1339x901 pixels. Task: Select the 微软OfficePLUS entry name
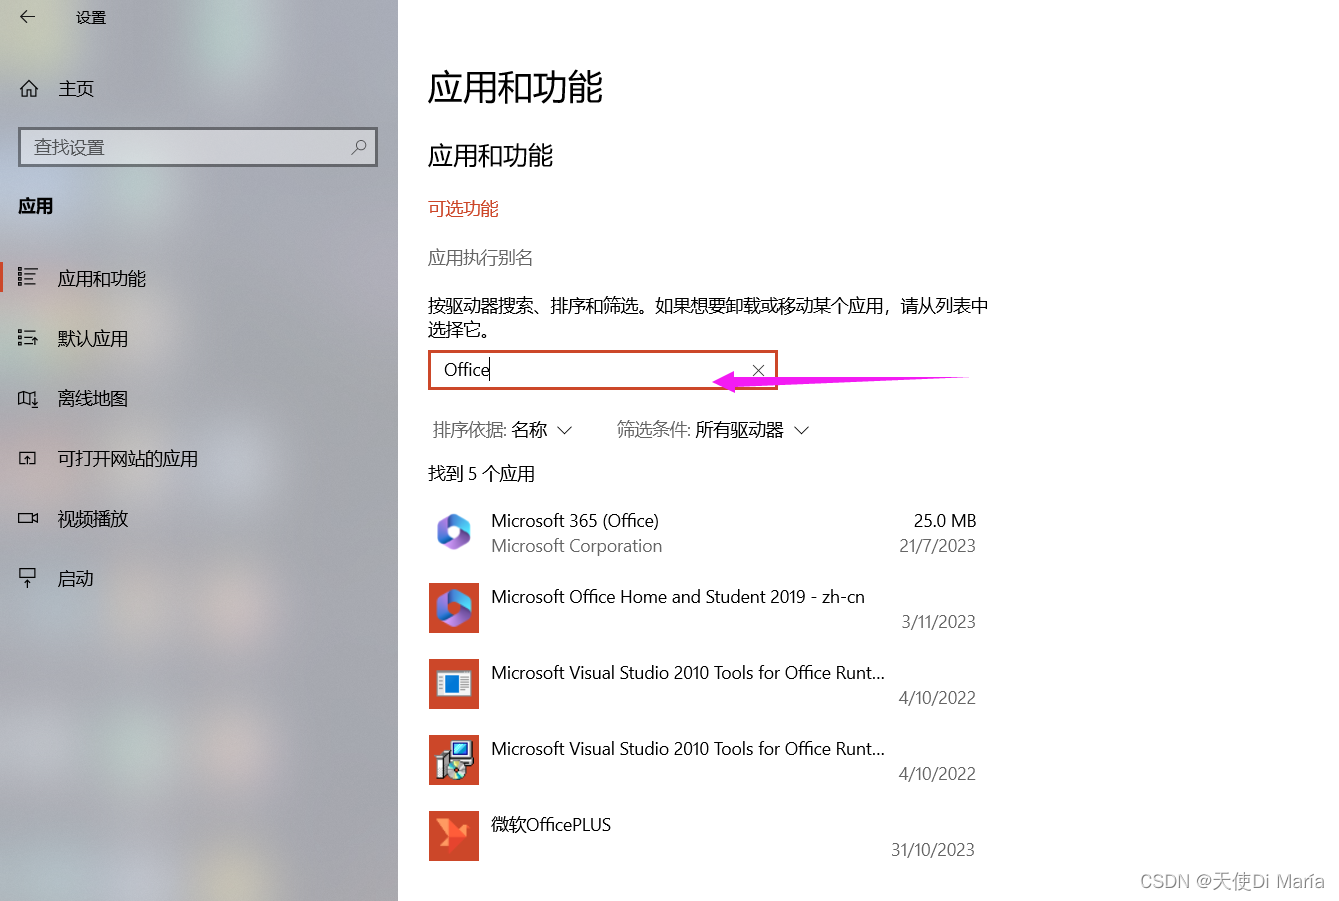551,825
